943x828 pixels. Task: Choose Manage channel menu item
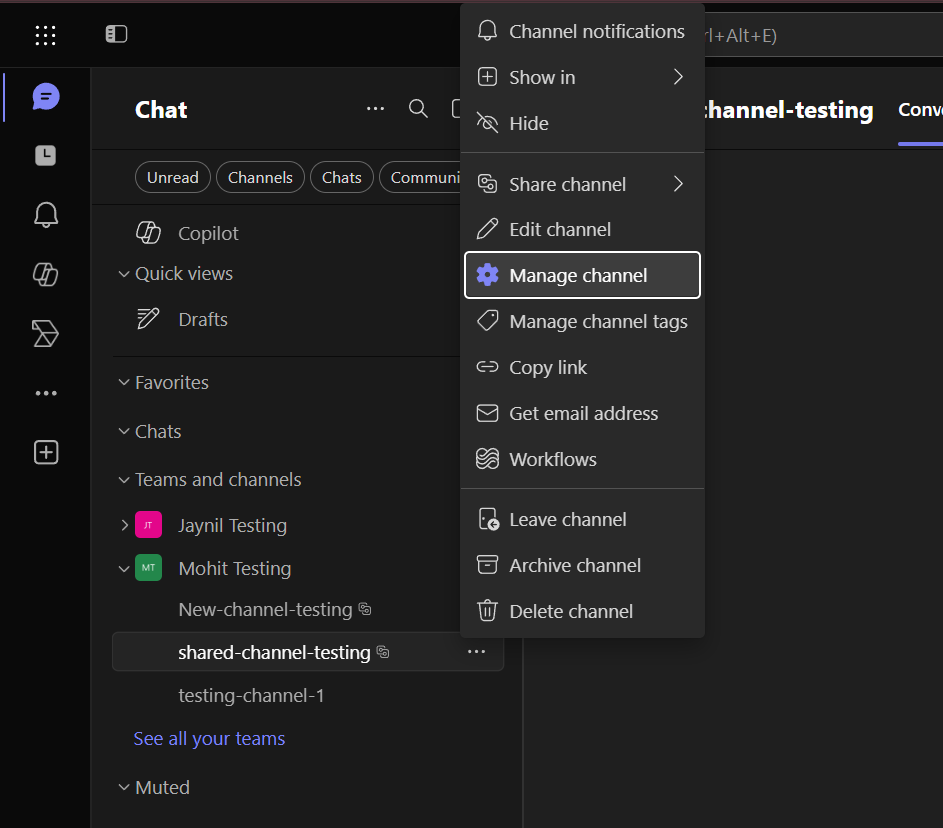coord(582,275)
